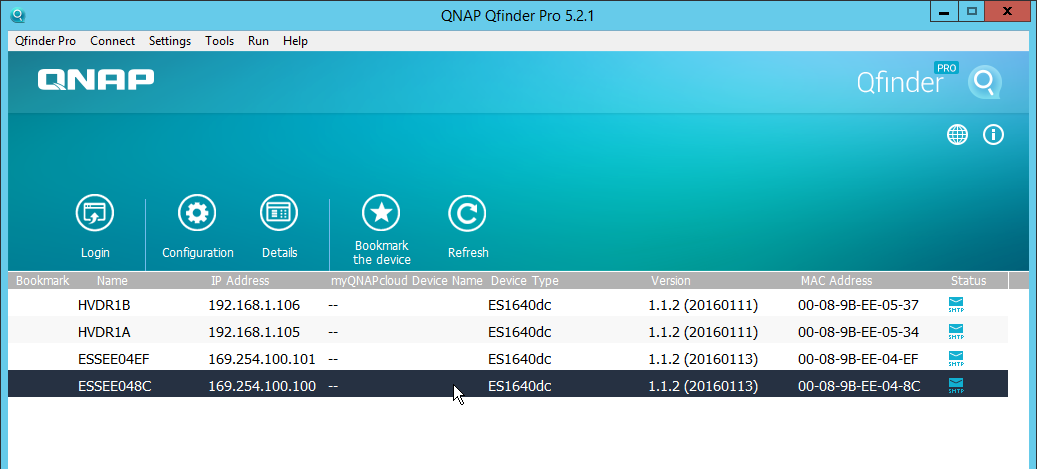Open the Qfinder Pro menu
Viewport: 1037px width, 469px height.
click(46, 41)
